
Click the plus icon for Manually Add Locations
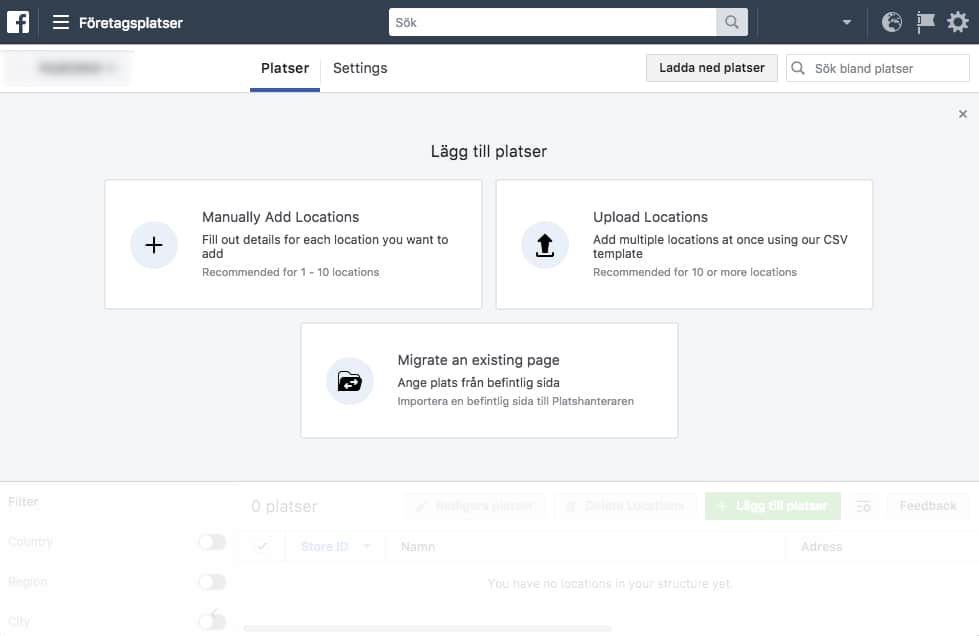154,245
